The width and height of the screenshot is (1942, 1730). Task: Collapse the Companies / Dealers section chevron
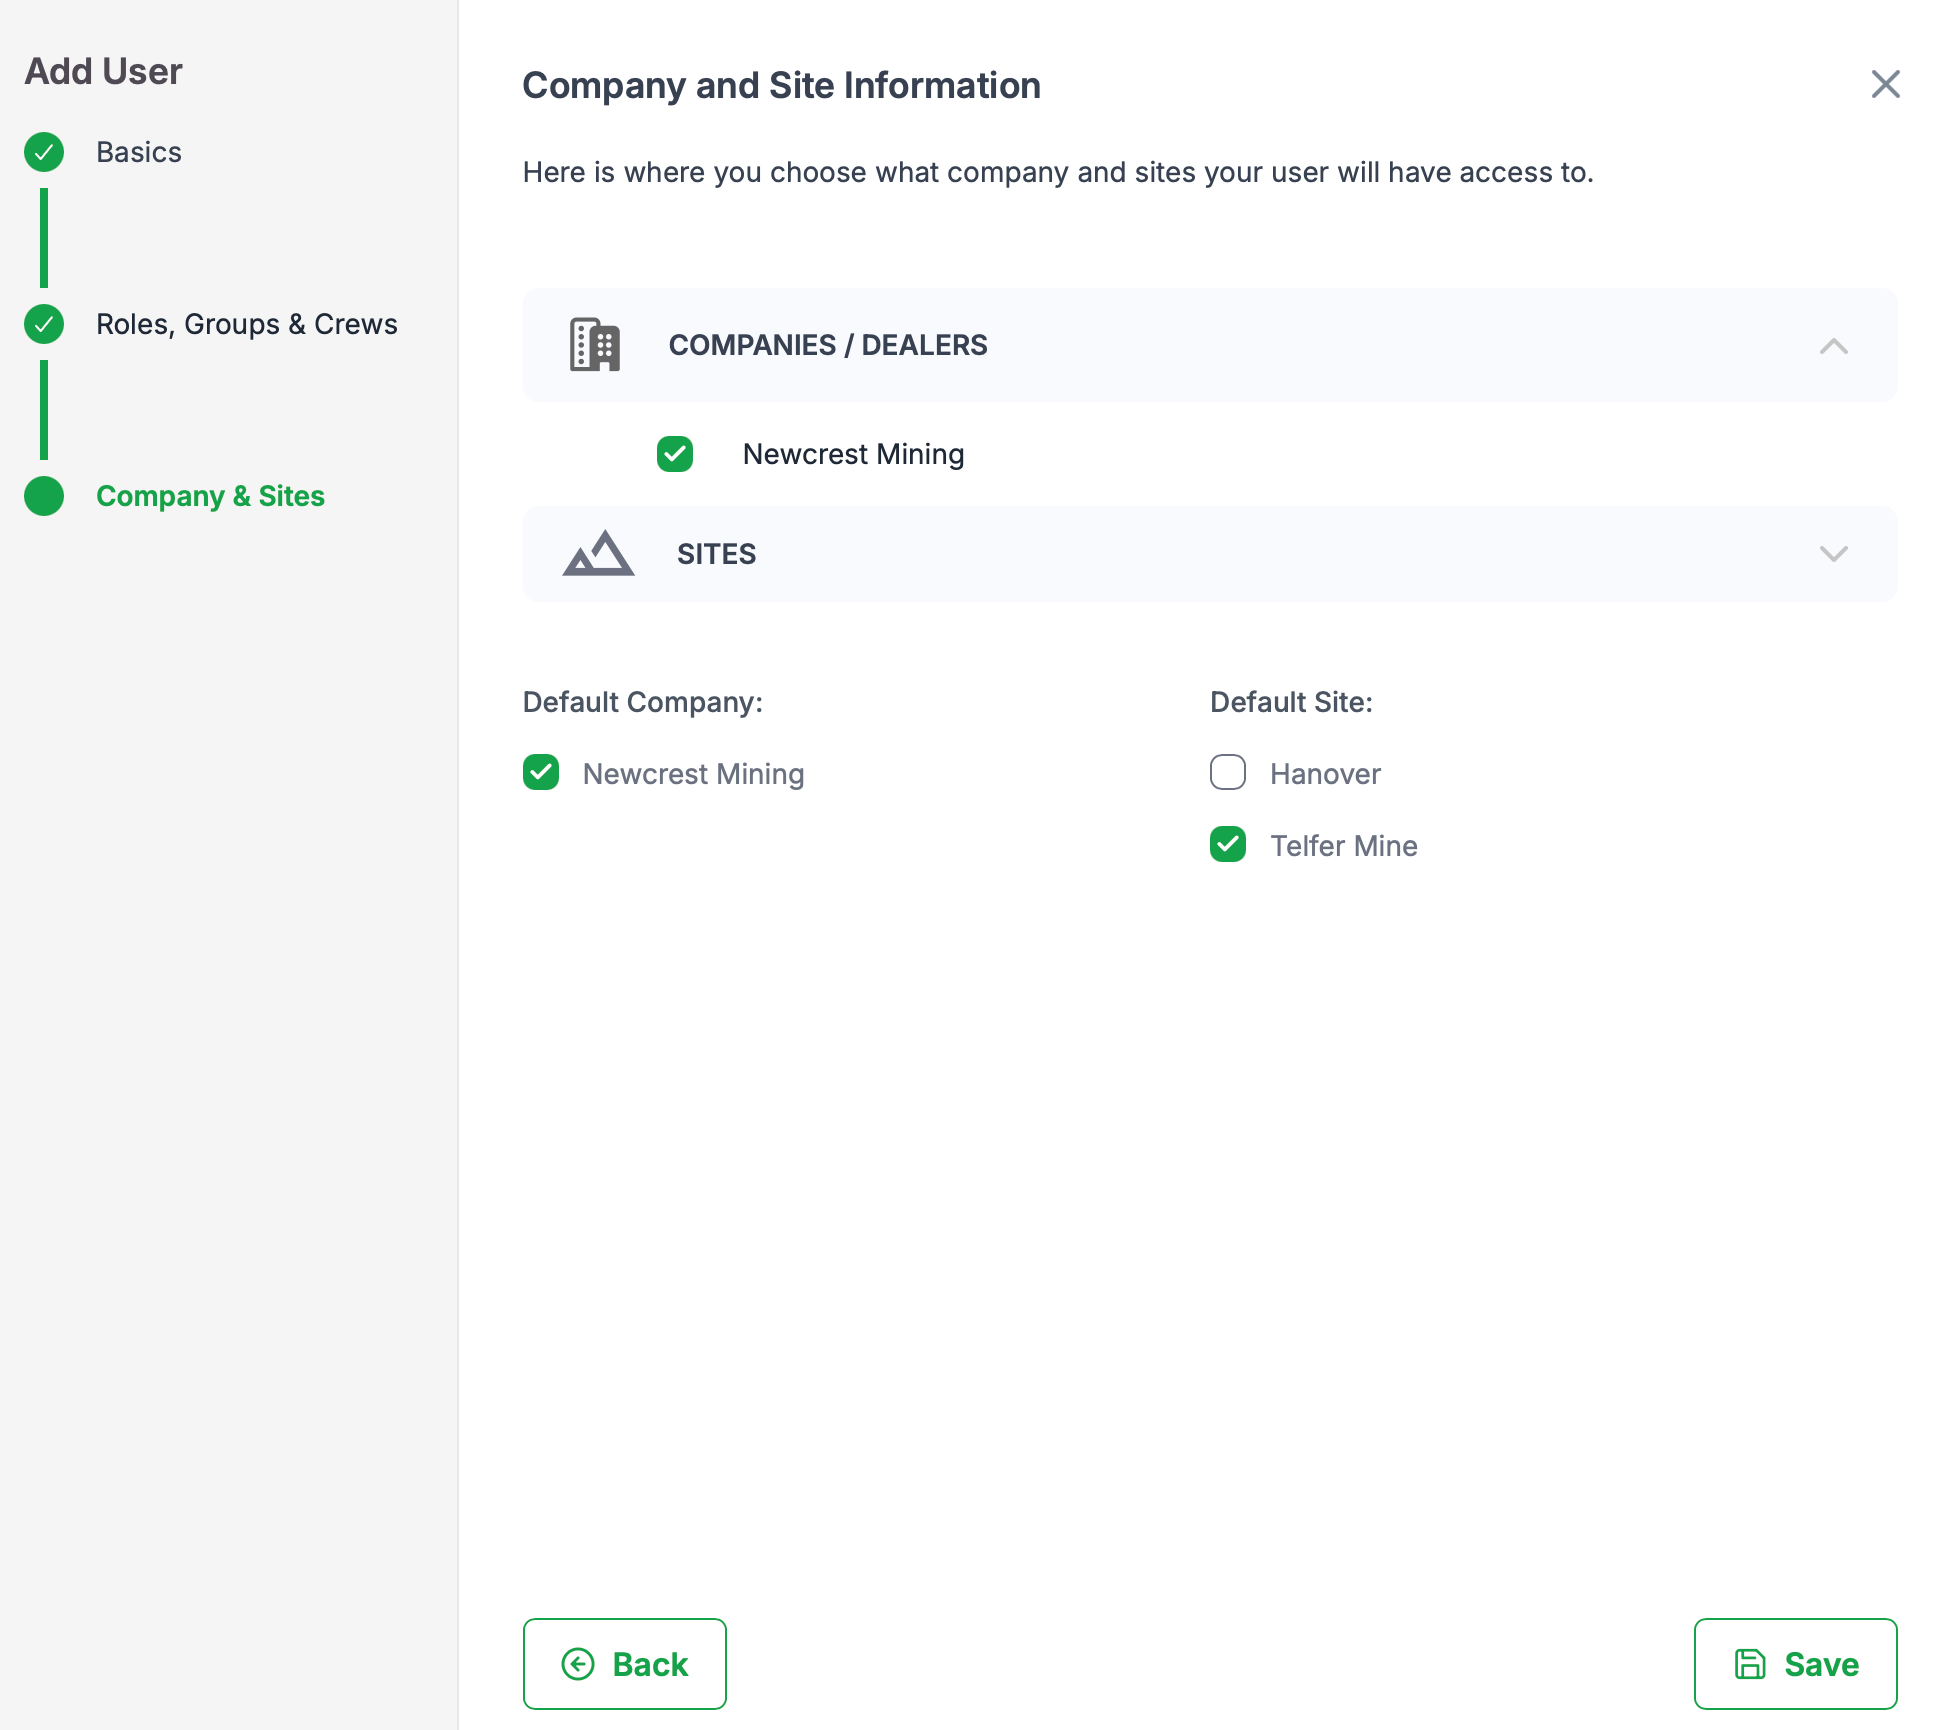(1833, 346)
